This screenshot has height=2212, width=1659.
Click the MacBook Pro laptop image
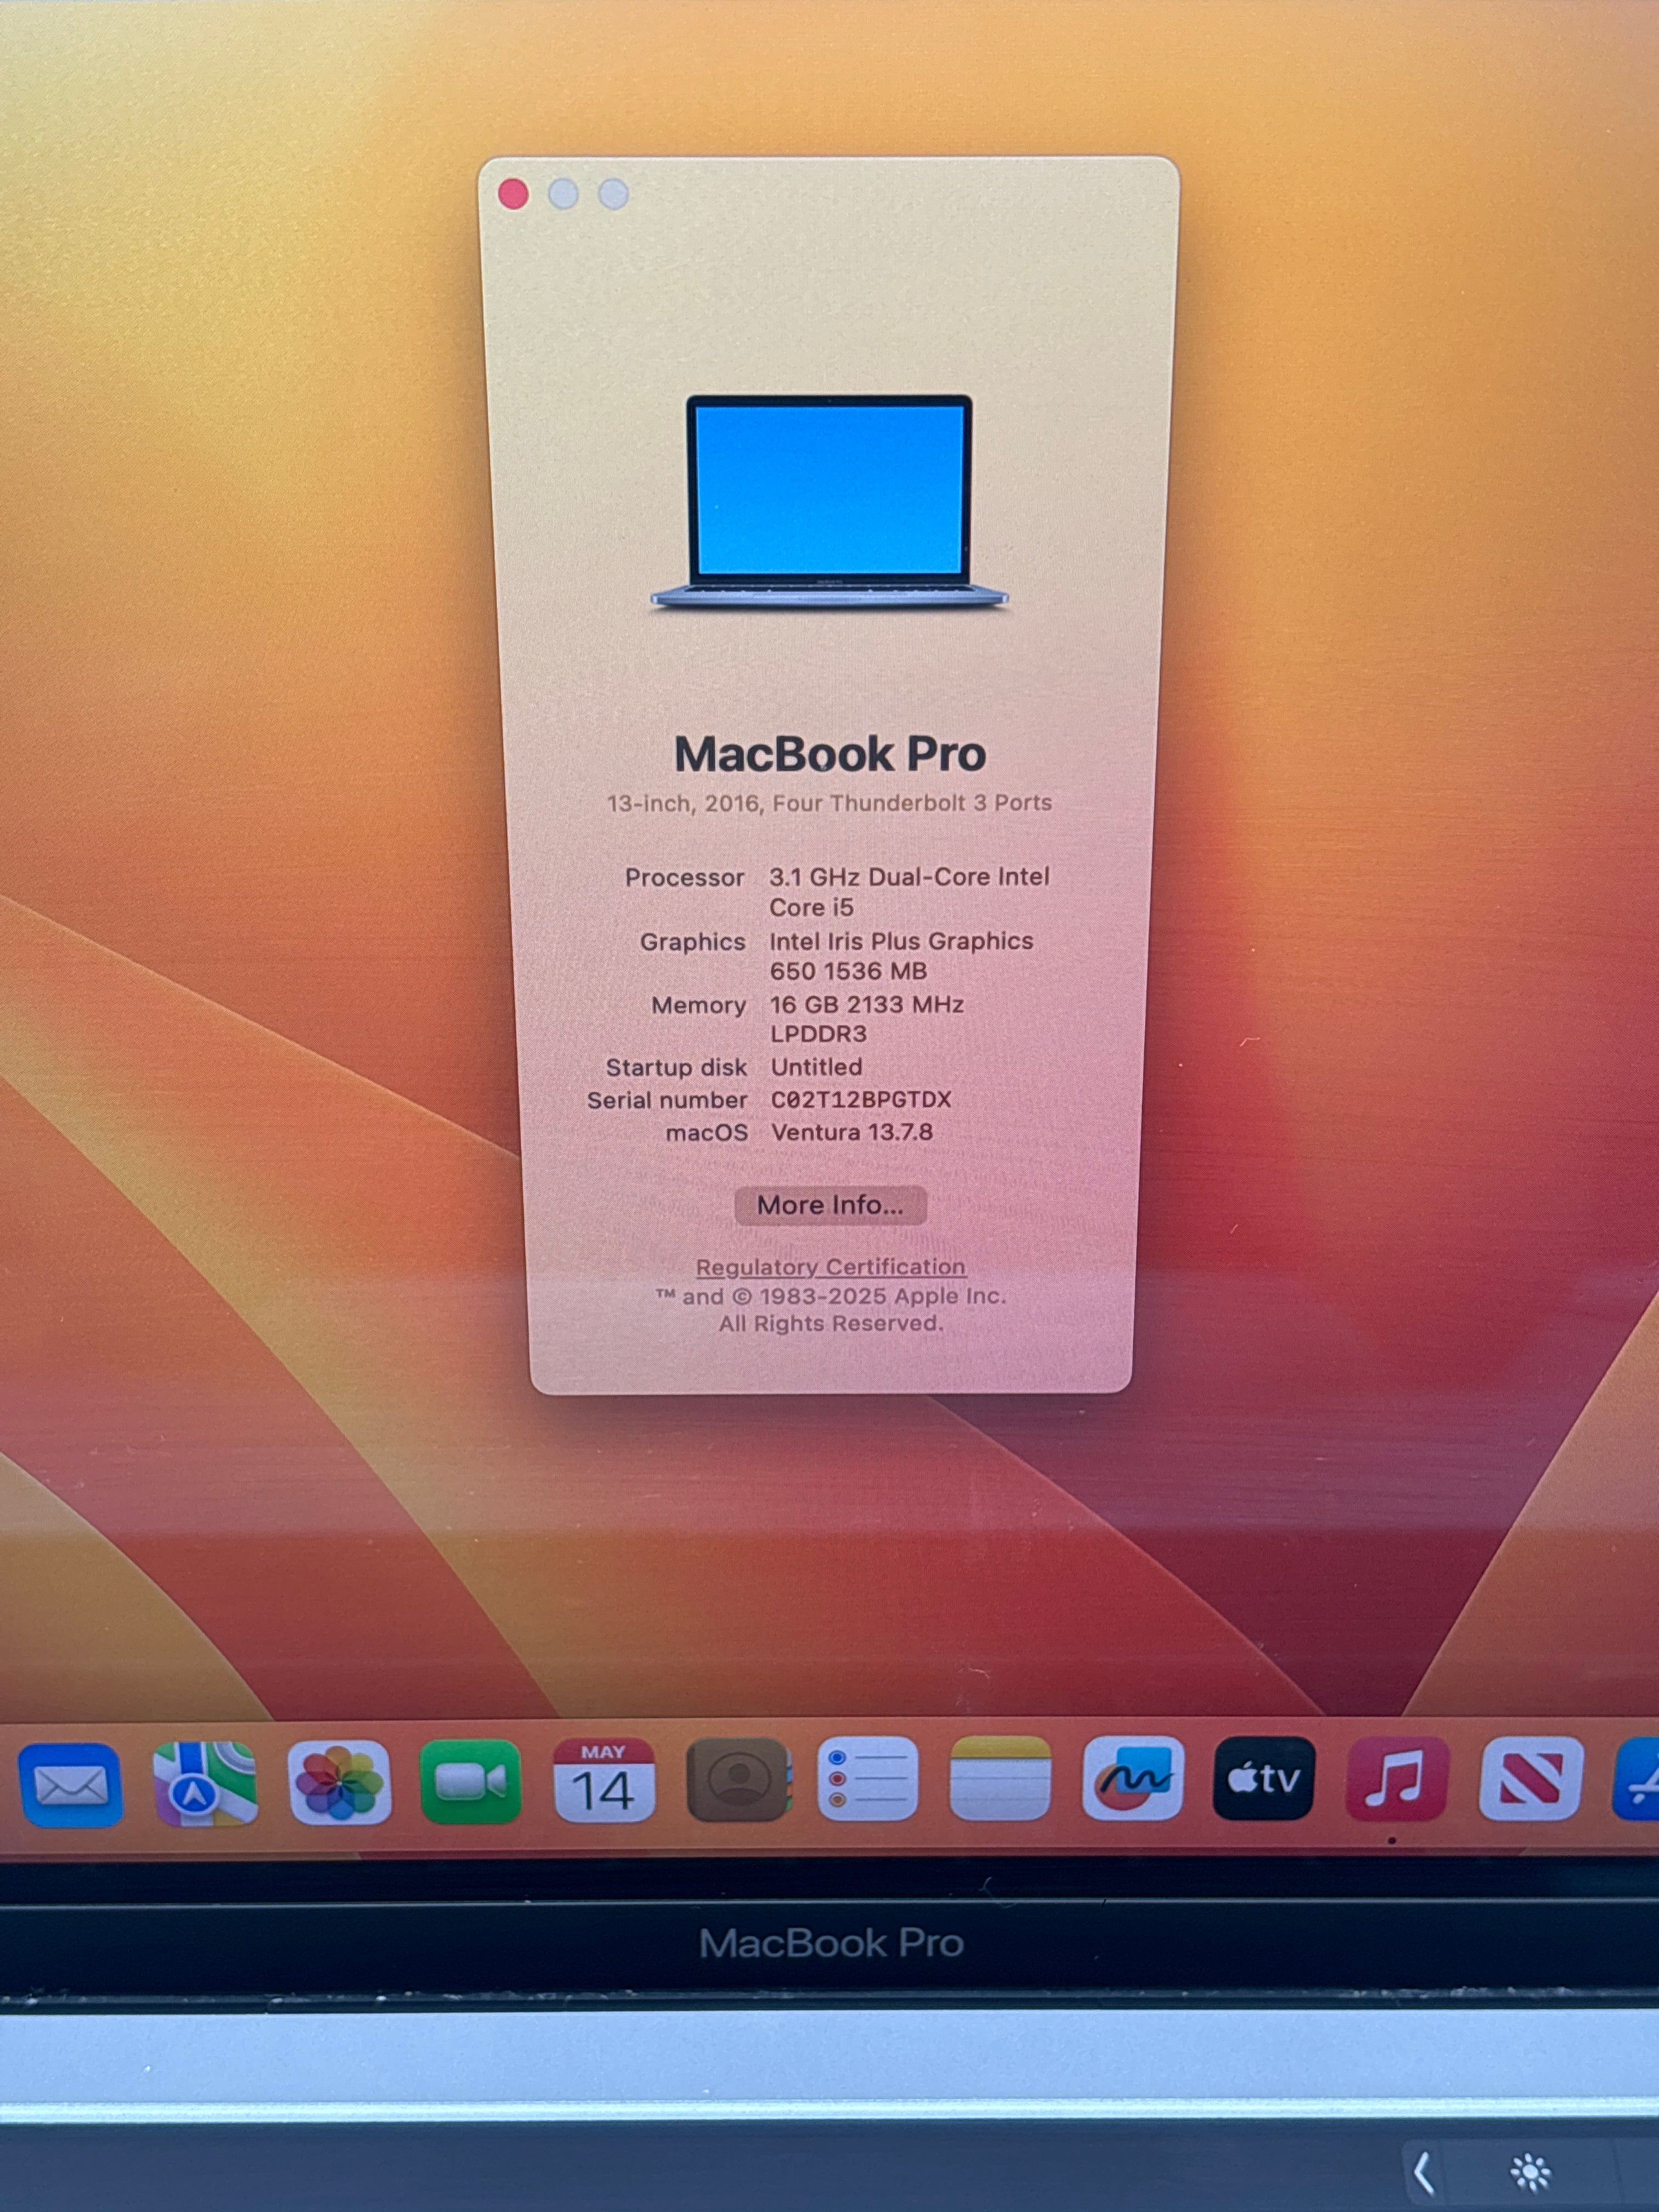tap(829, 502)
